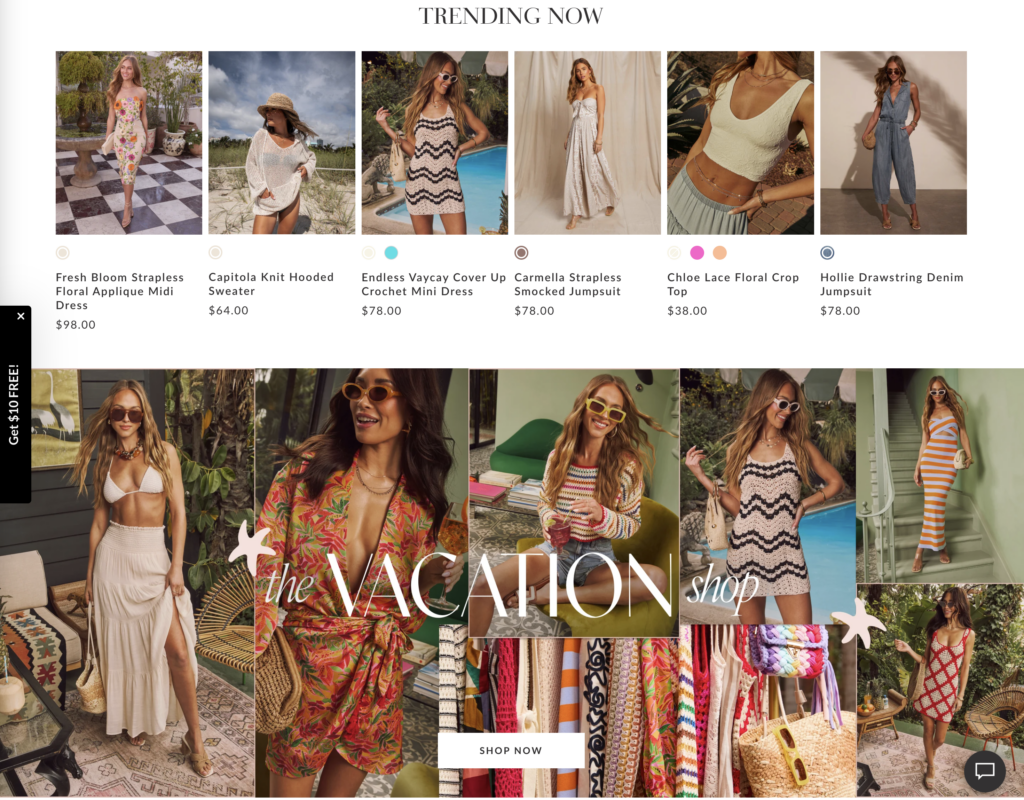
Task: Select pink swatch for Chloe Lace Crop Top
Action: (x=697, y=253)
